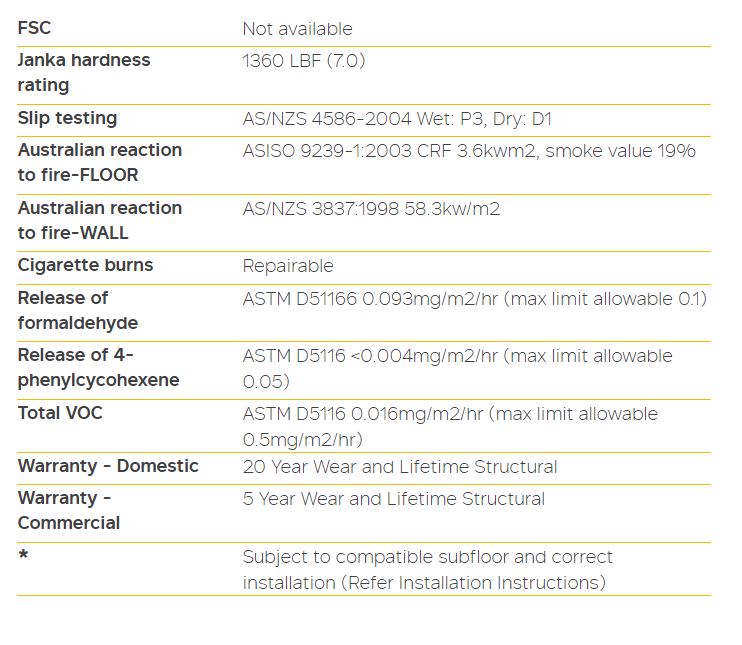This screenshot has width=742, height=645.
Task: Select the ASTM D51166 0.093mg/m2/hr value
Action: 474,299
